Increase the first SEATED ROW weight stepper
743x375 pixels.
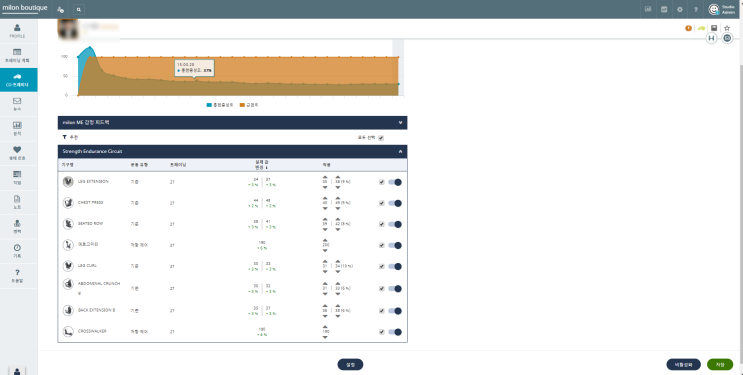(x=325, y=219)
